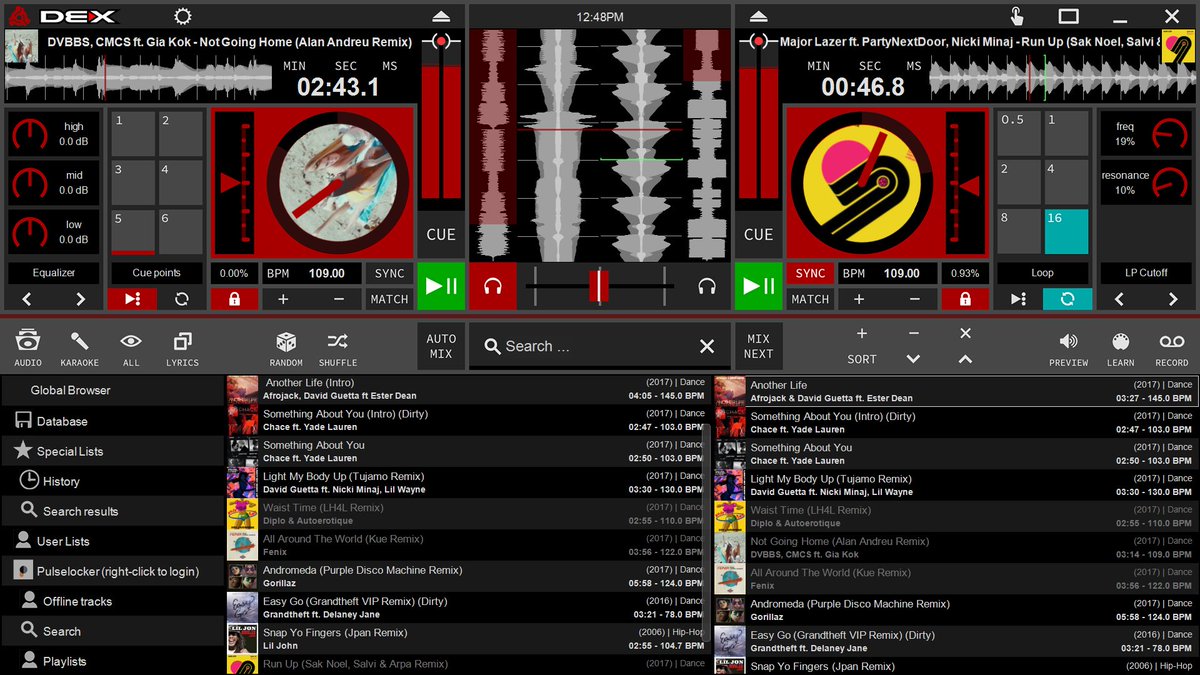Viewport: 1200px width, 675px height.
Task: Toggle left deck cue play mode icon
Action: 132,299
